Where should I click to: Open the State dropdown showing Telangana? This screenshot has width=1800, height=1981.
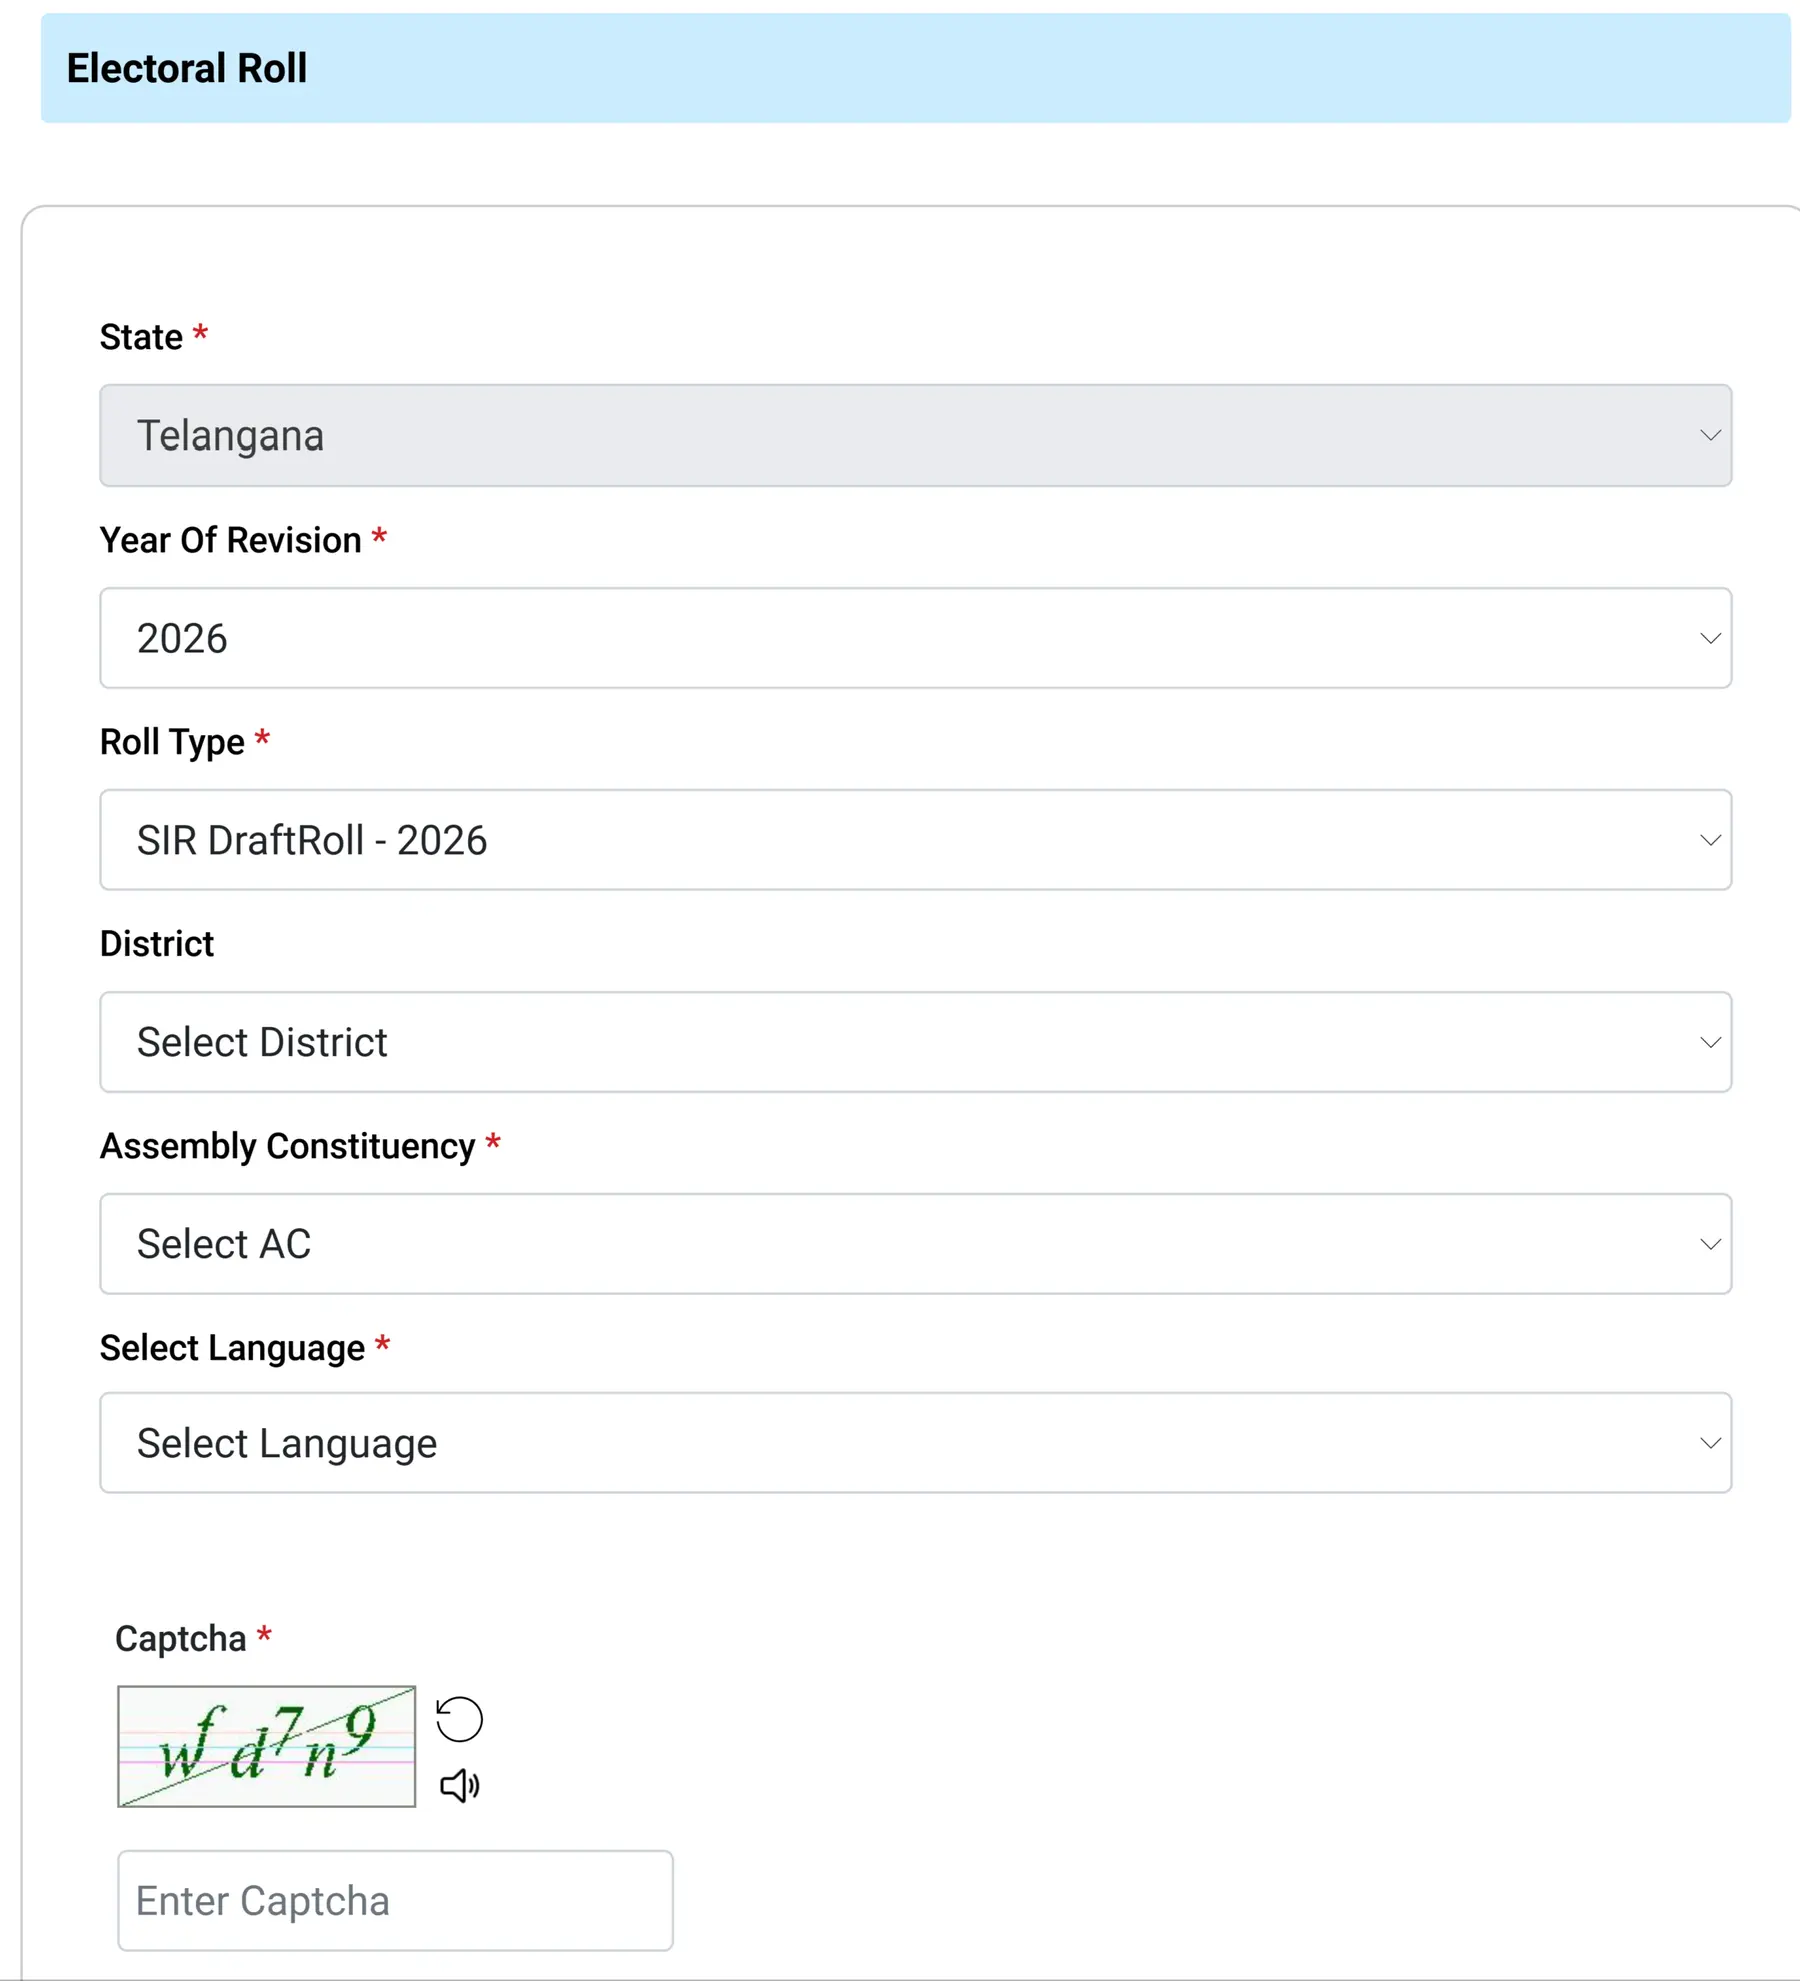pyautogui.click(x=915, y=435)
